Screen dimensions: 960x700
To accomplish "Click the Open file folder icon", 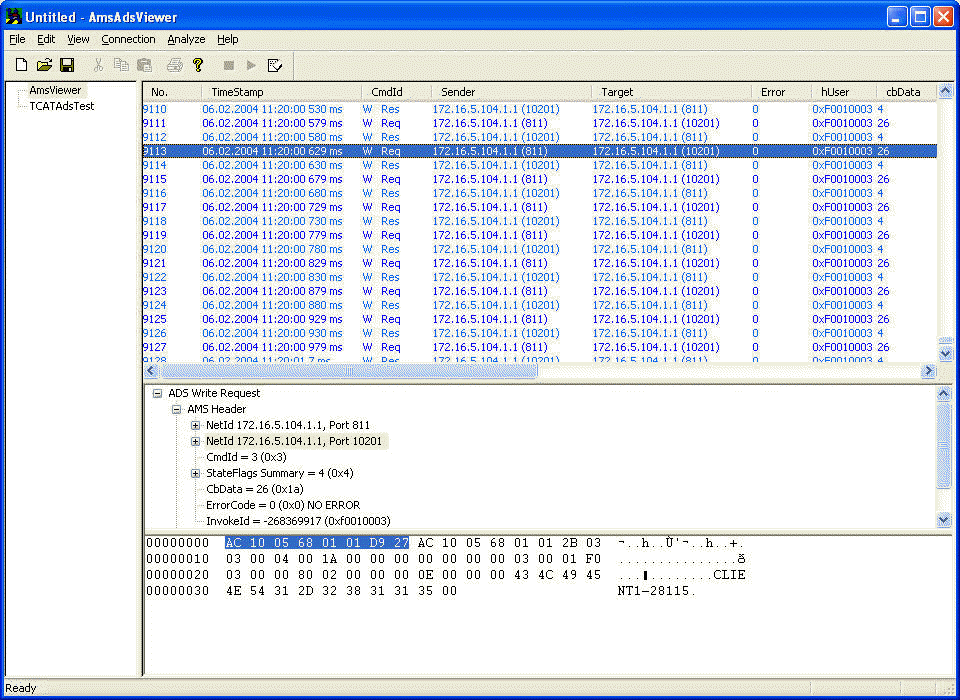I will pos(44,65).
